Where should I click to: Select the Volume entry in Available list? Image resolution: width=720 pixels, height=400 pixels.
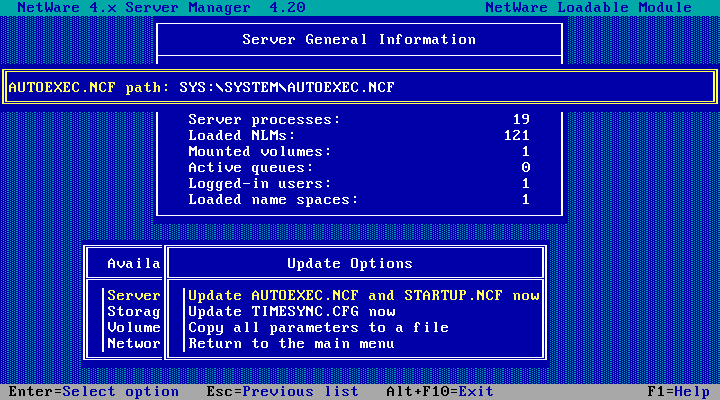[134, 327]
